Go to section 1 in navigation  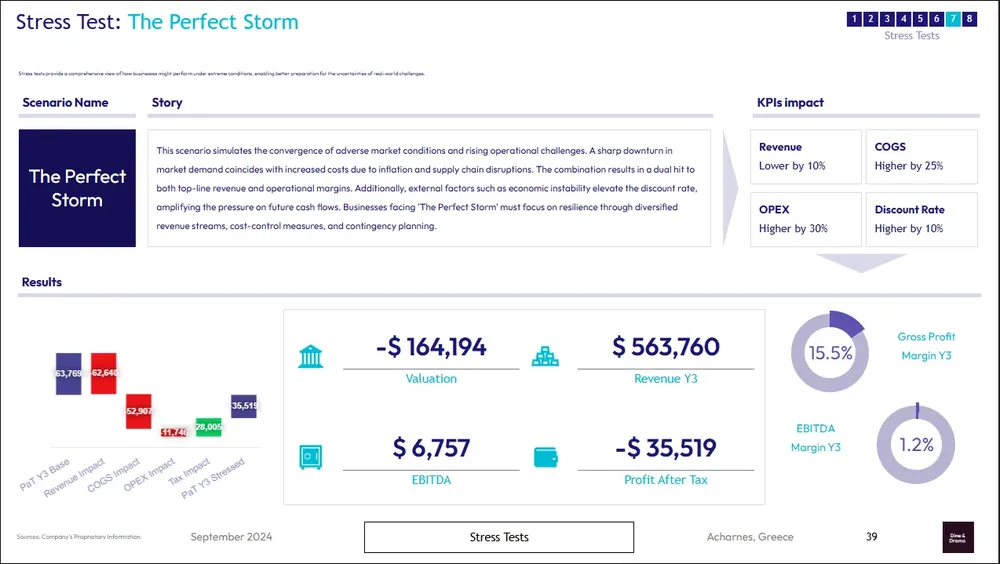(855, 18)
